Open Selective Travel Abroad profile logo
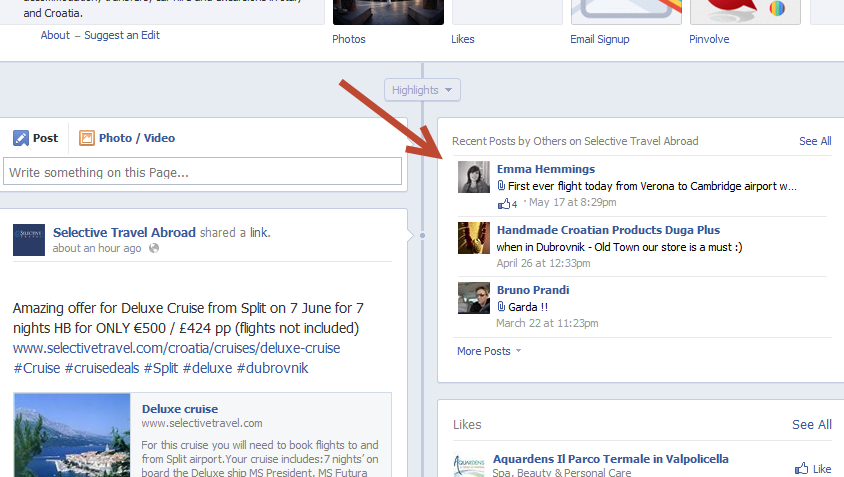Image resolution: width=844 pixels, height=477 pixels. point(29,240)
